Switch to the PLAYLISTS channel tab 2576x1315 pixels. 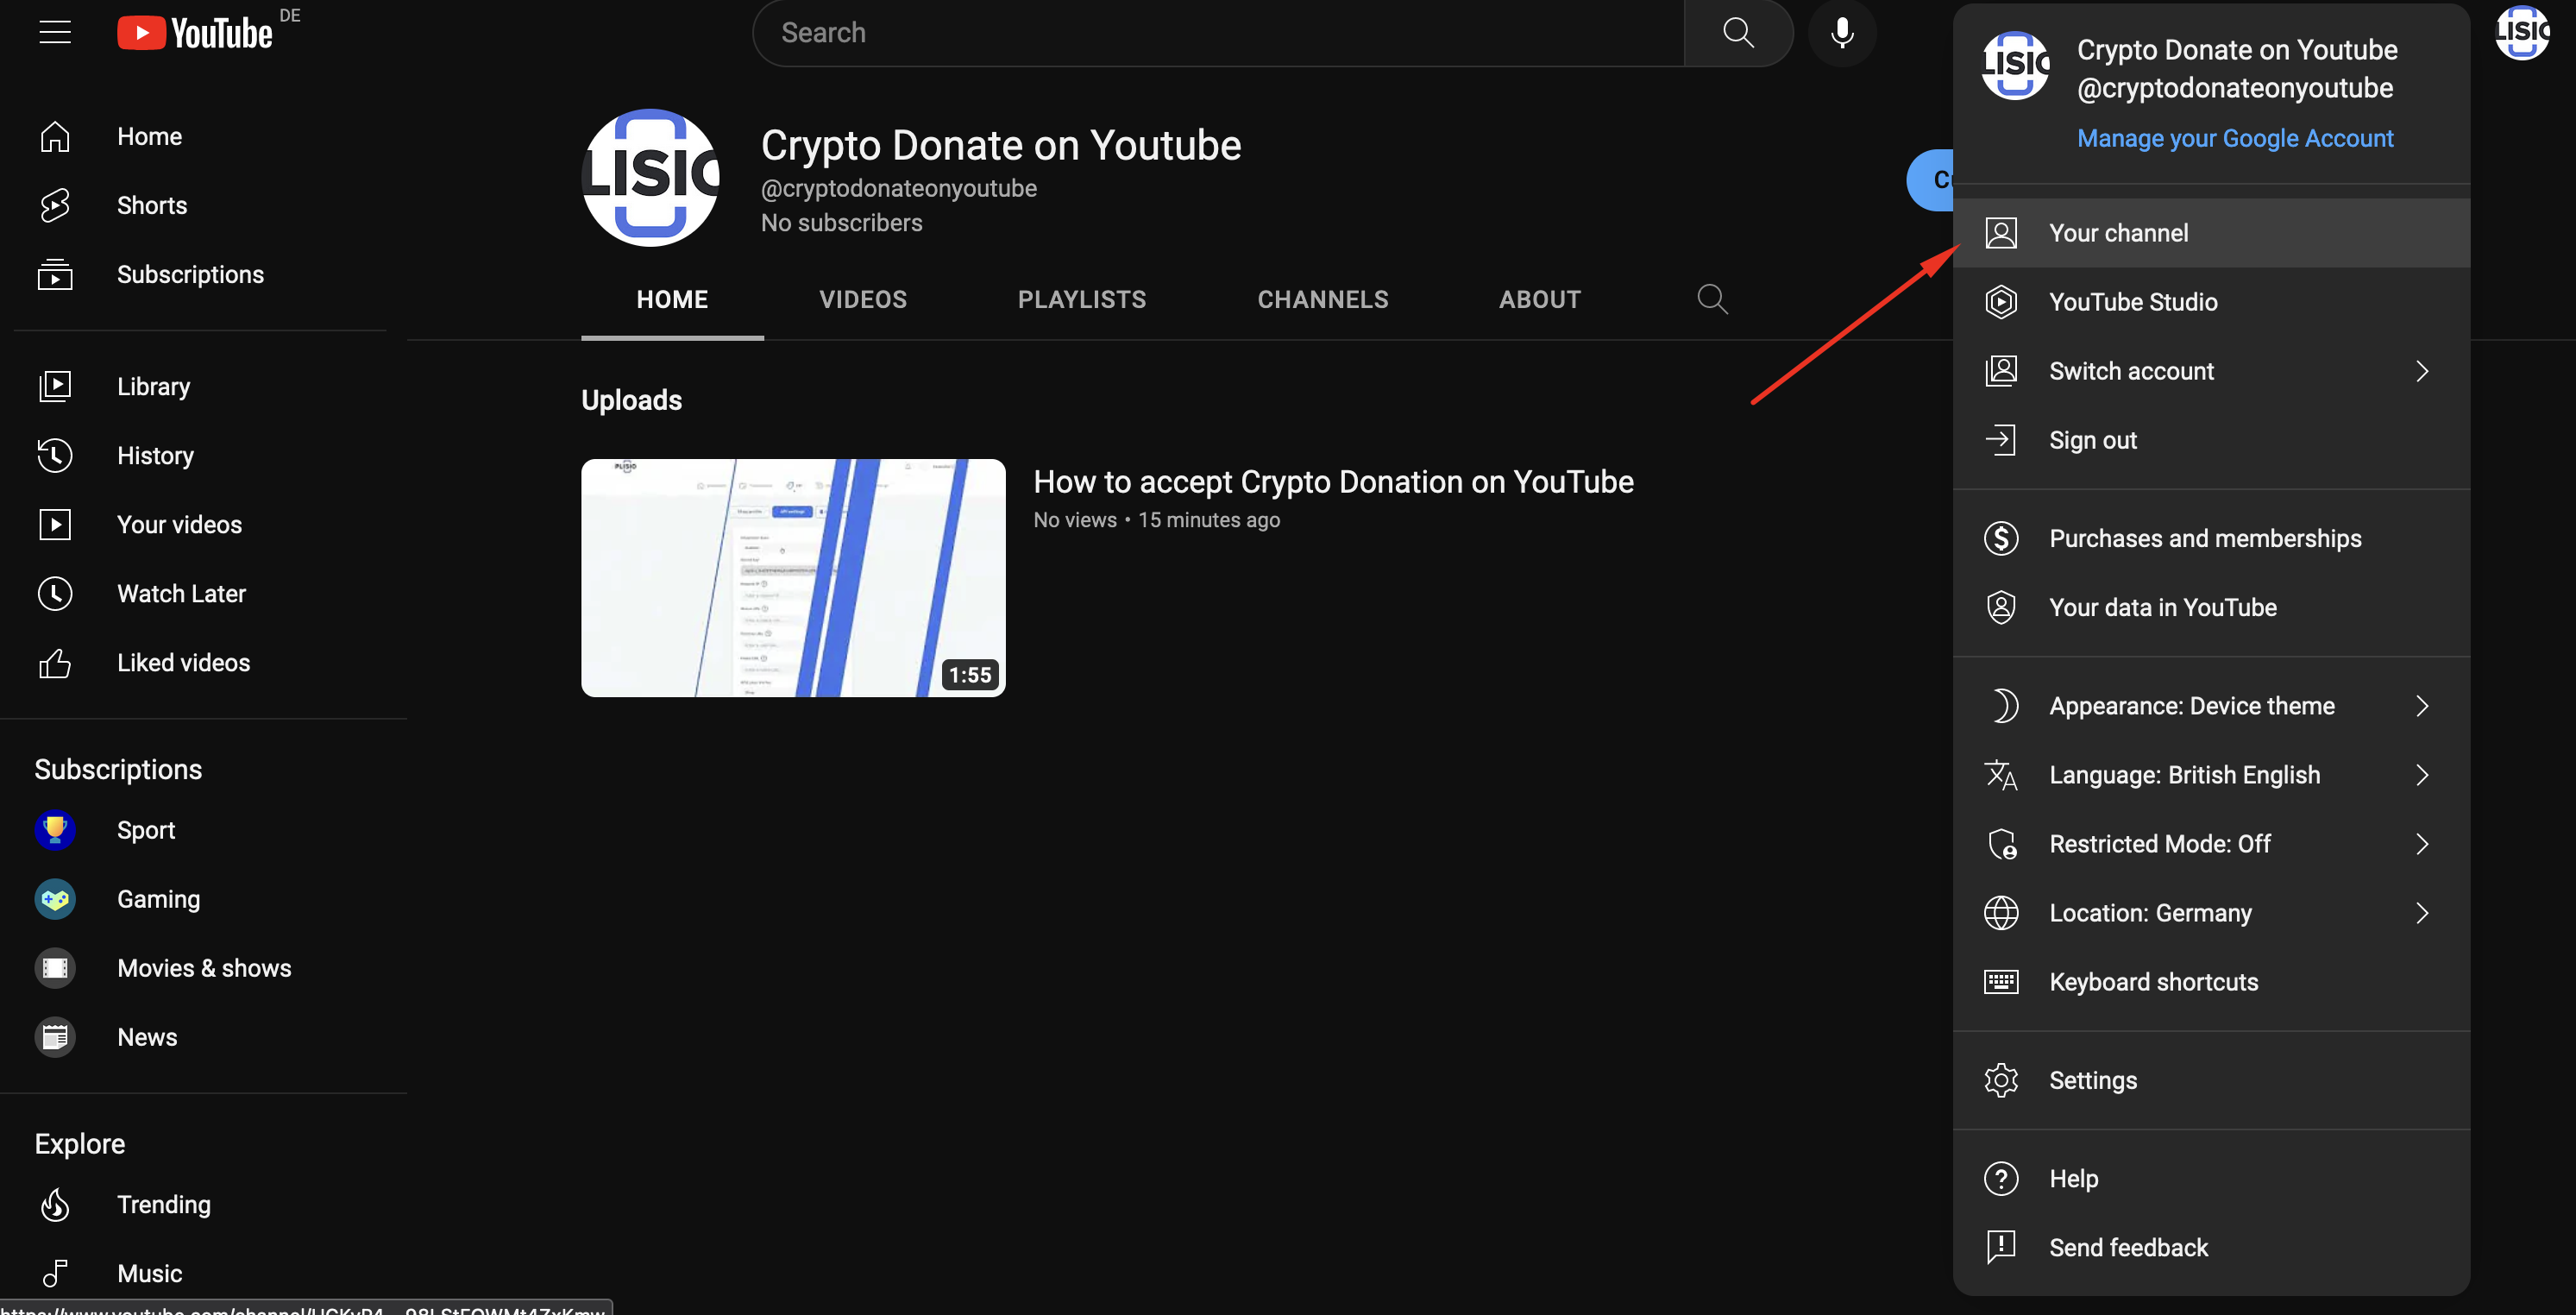point(1082,299)
